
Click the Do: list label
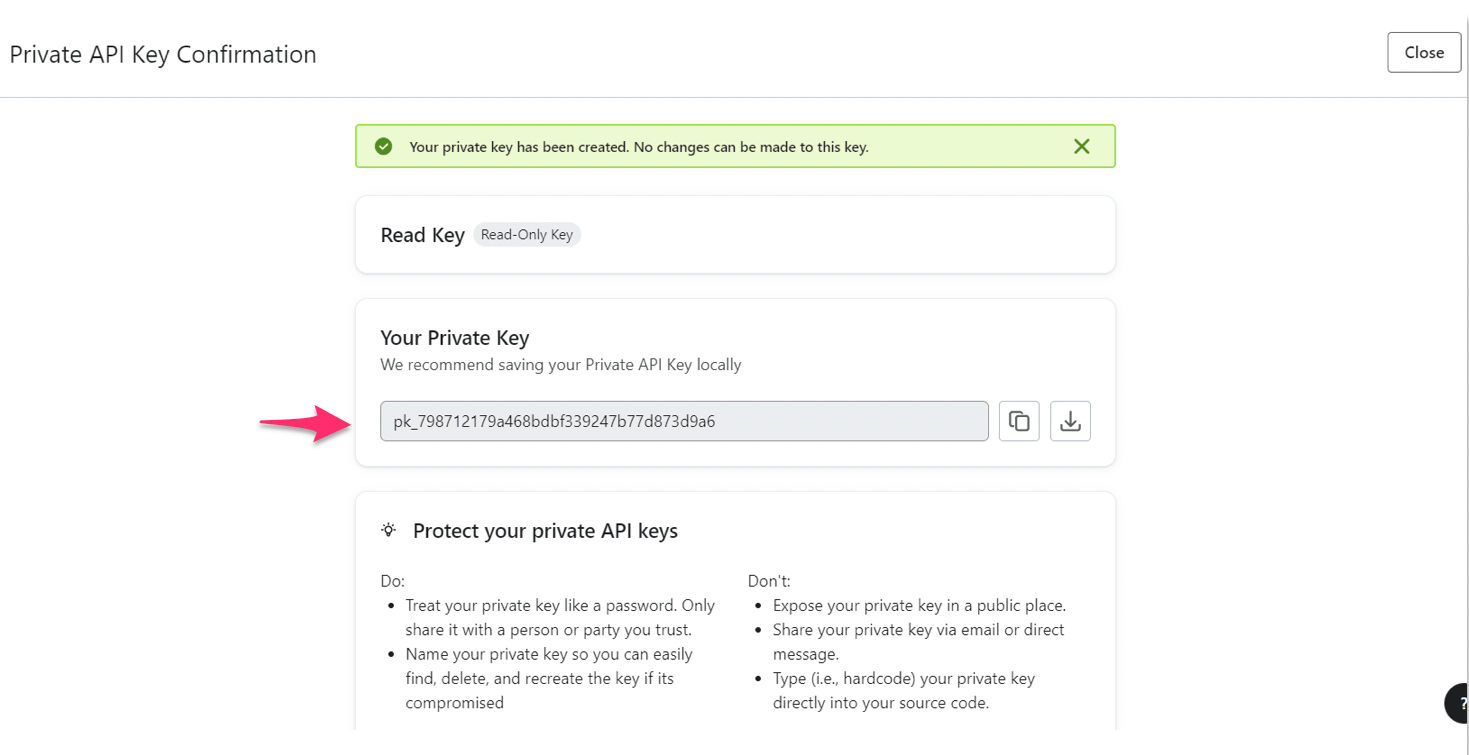pyautogui.click(x=392, y=581)
